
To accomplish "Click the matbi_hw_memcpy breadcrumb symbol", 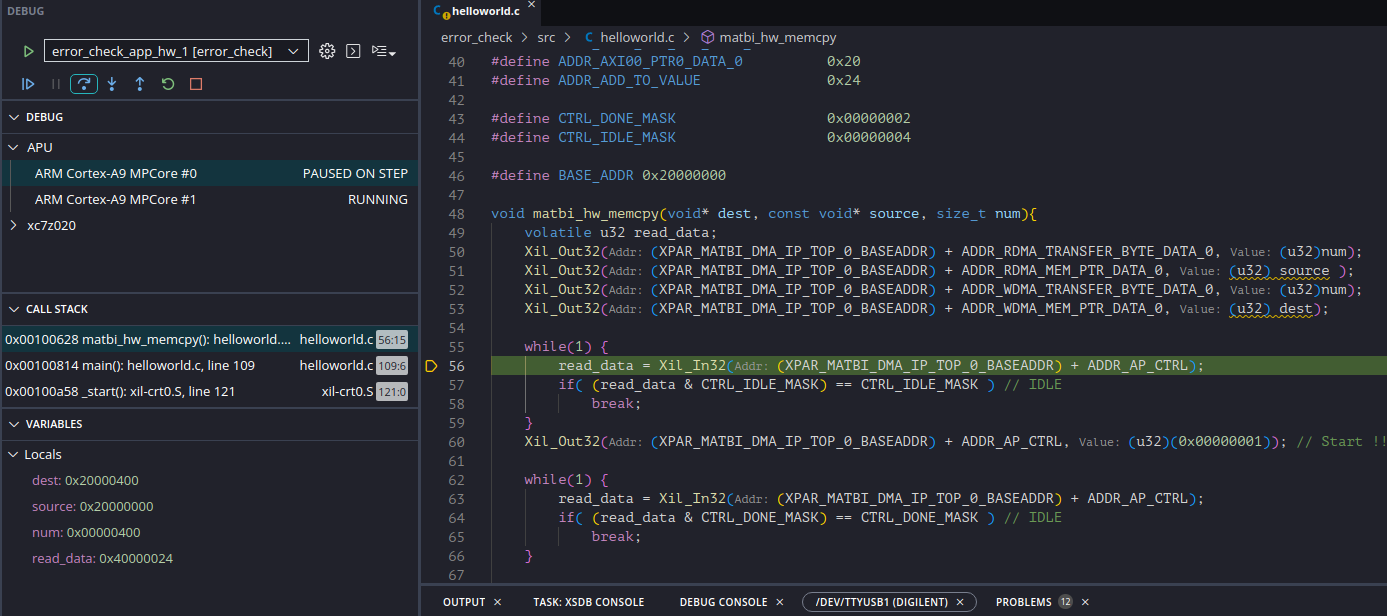I will click(777, 37).
